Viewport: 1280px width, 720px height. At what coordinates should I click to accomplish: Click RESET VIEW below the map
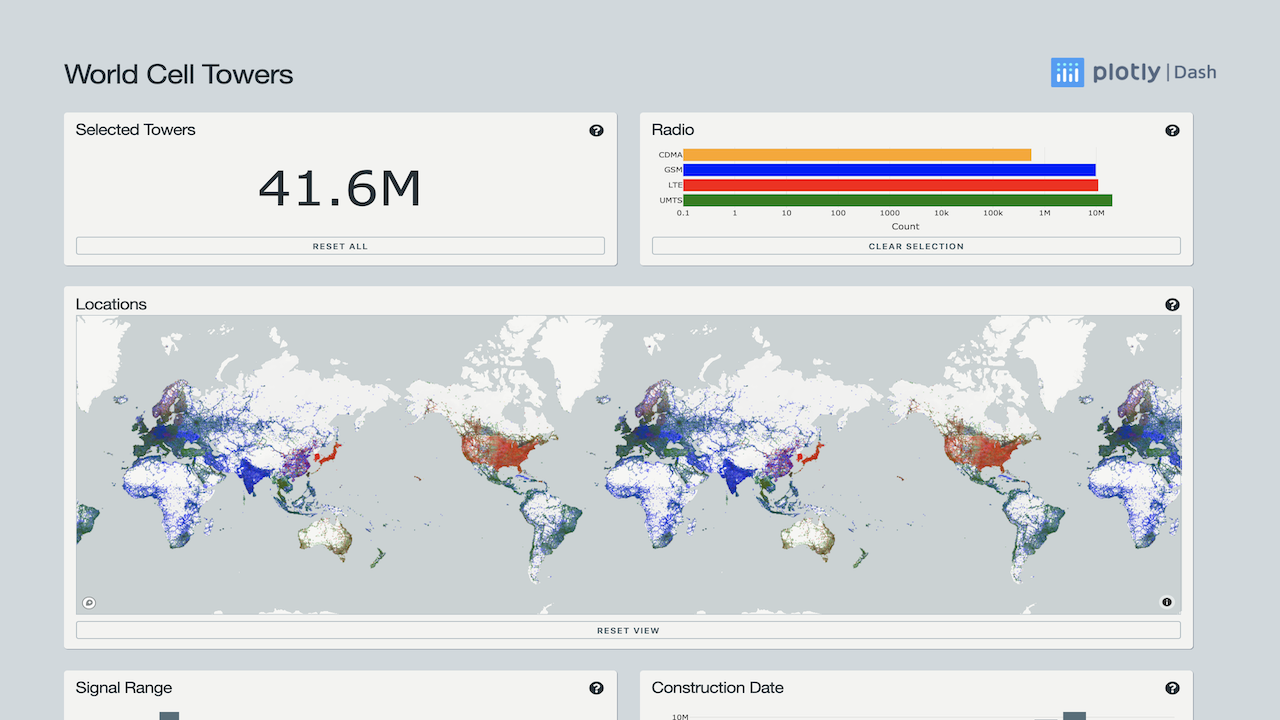pos(628,630)
